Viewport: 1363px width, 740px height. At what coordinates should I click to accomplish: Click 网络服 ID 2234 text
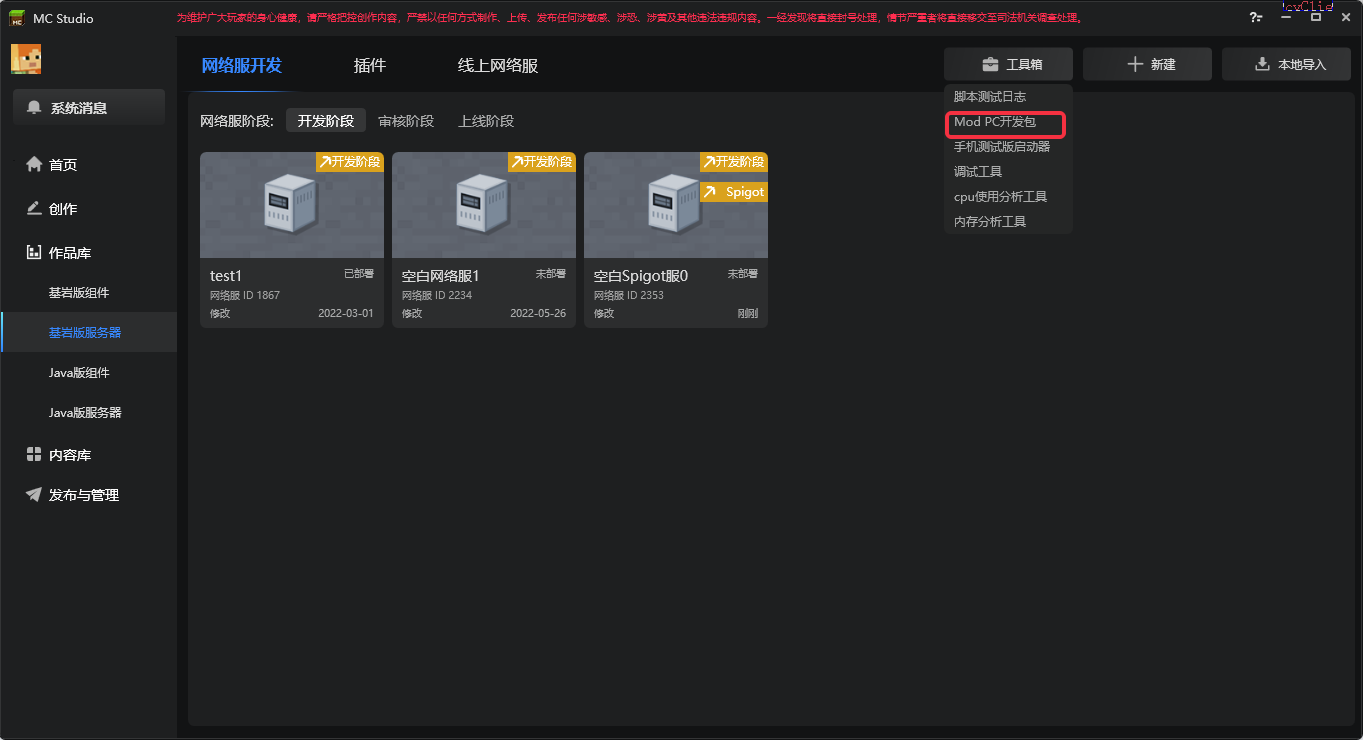[437, 295]
